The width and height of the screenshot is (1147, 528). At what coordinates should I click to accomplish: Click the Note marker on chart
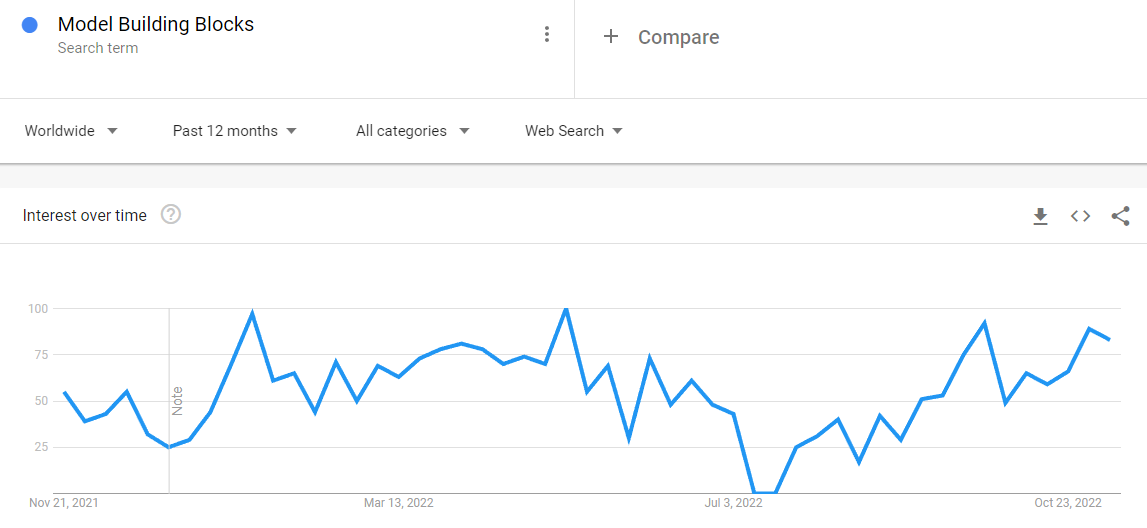pos(177,400)
